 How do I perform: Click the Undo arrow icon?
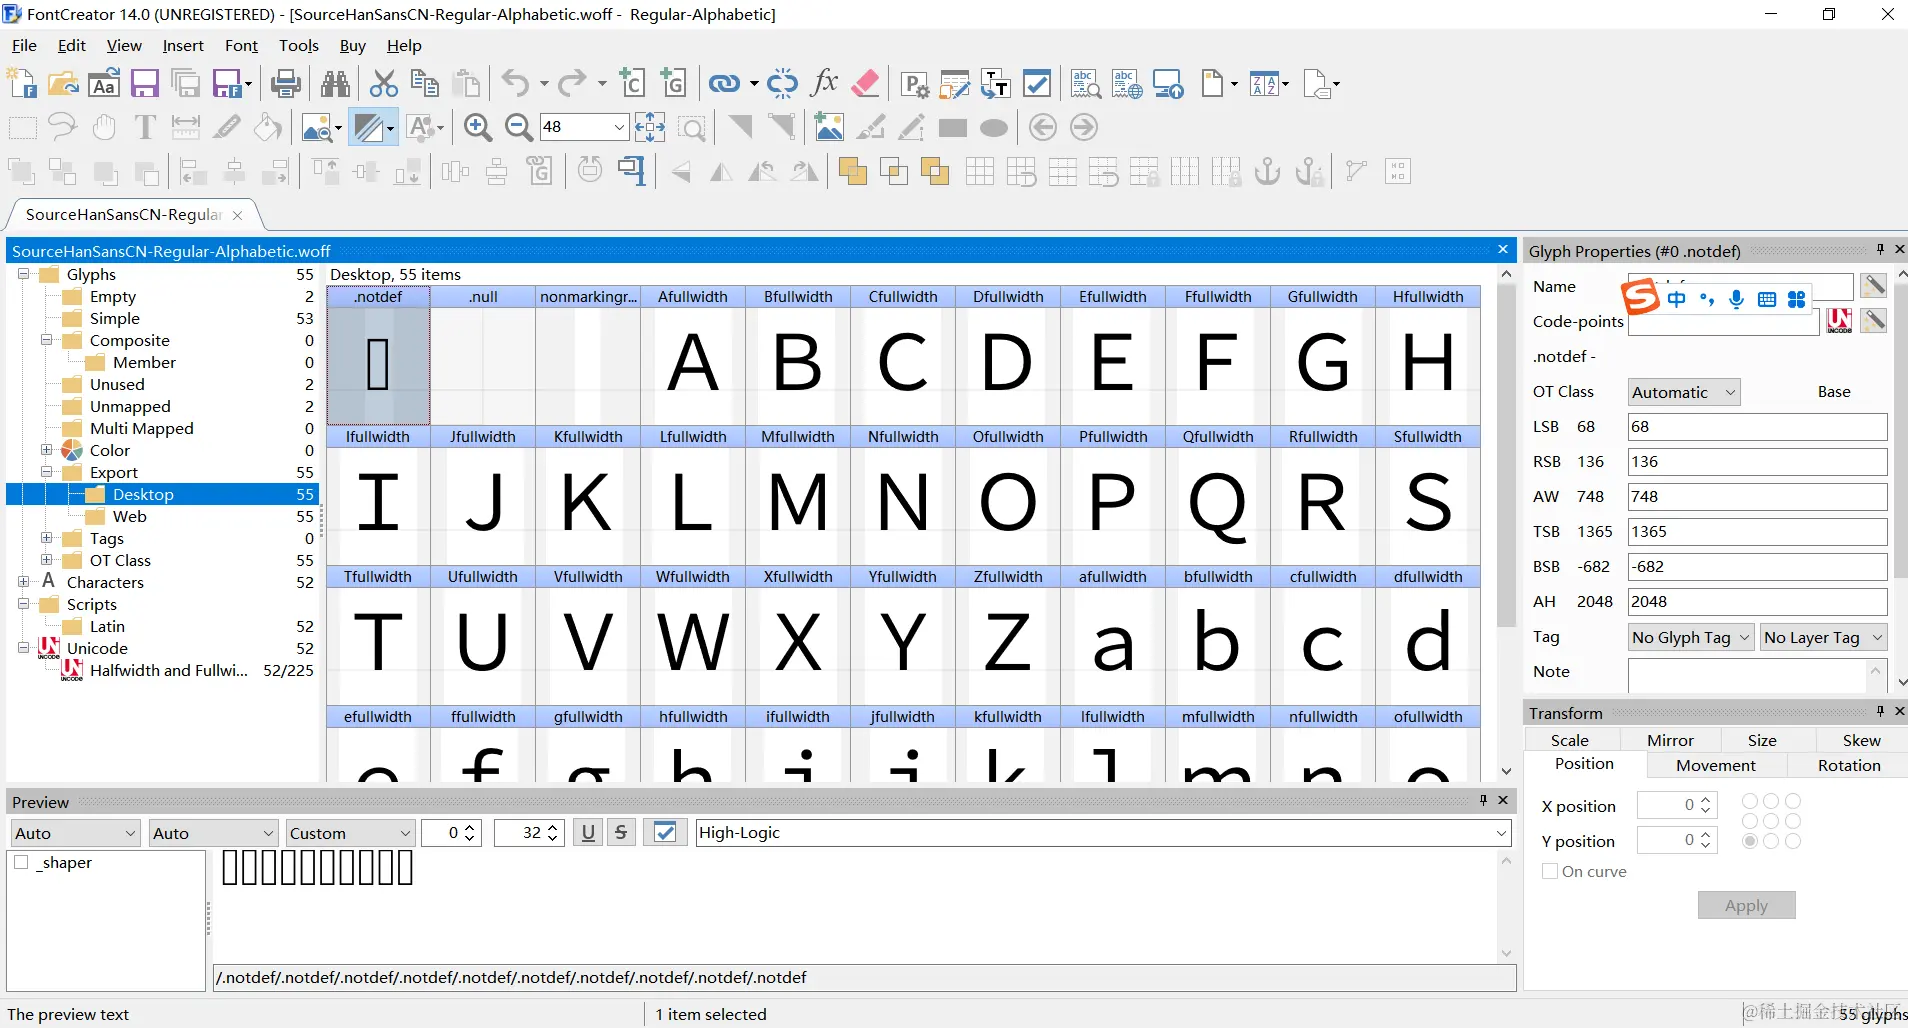pyautogui.click(x=515, y=83)
